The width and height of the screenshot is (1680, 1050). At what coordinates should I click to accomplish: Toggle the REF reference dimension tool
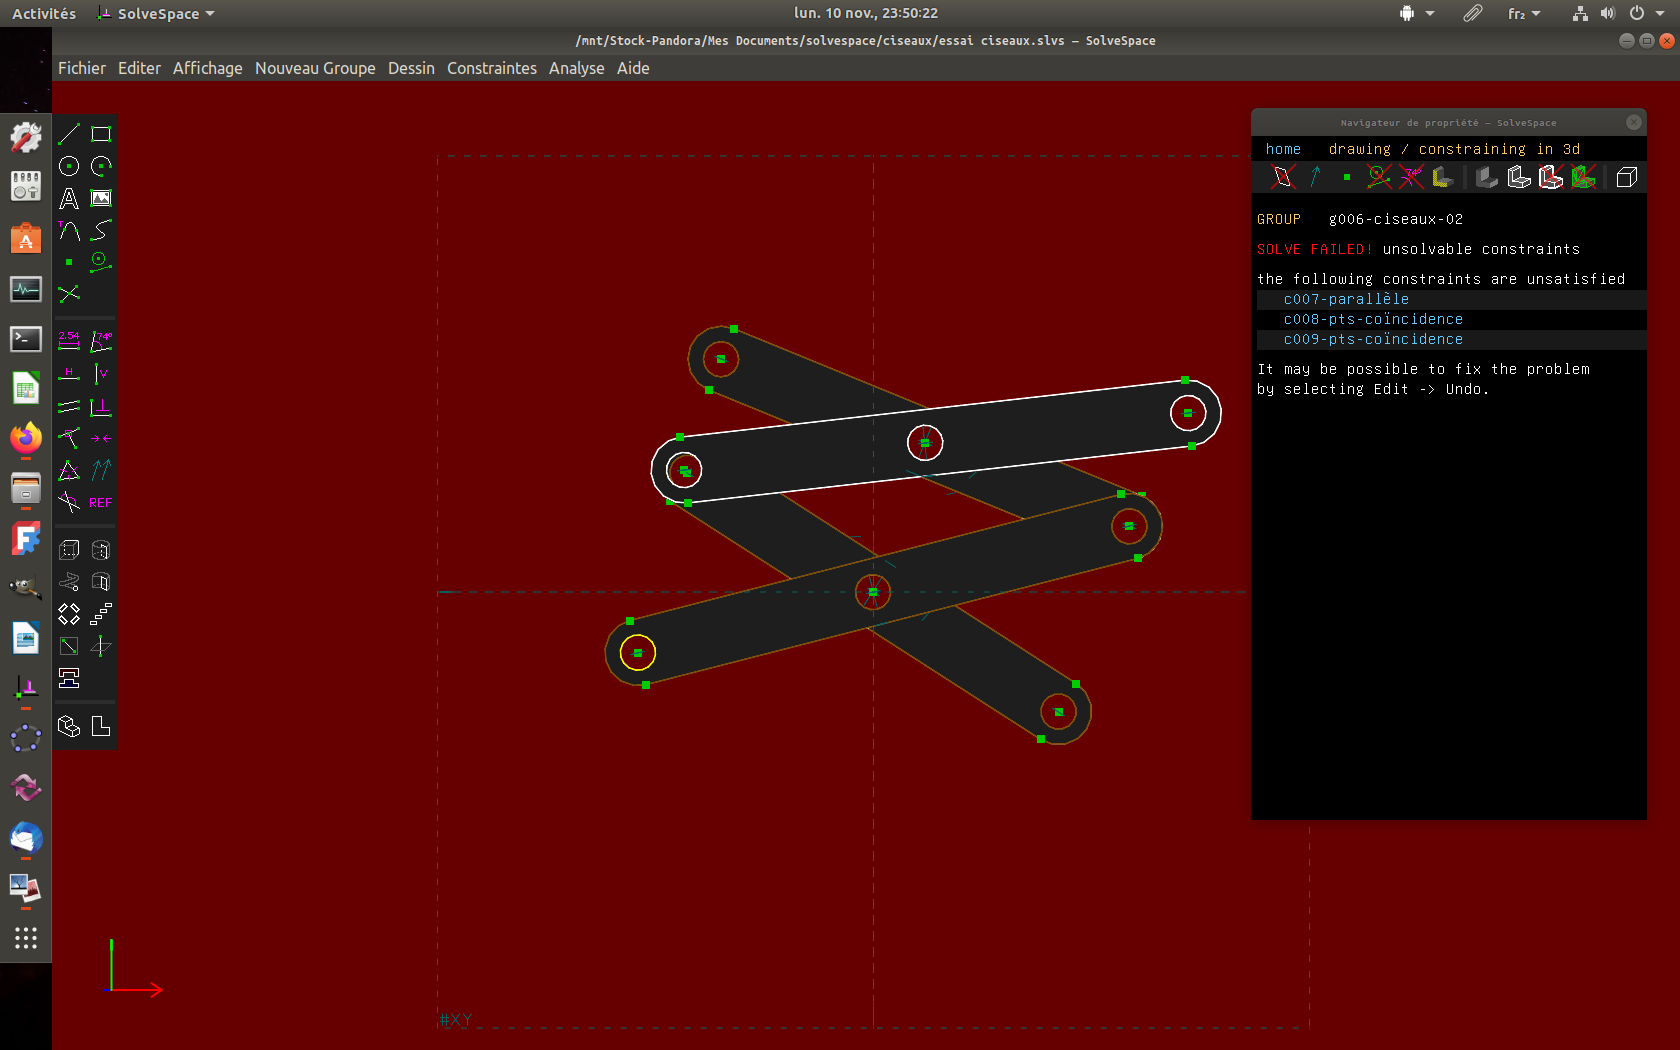[101, 503]
